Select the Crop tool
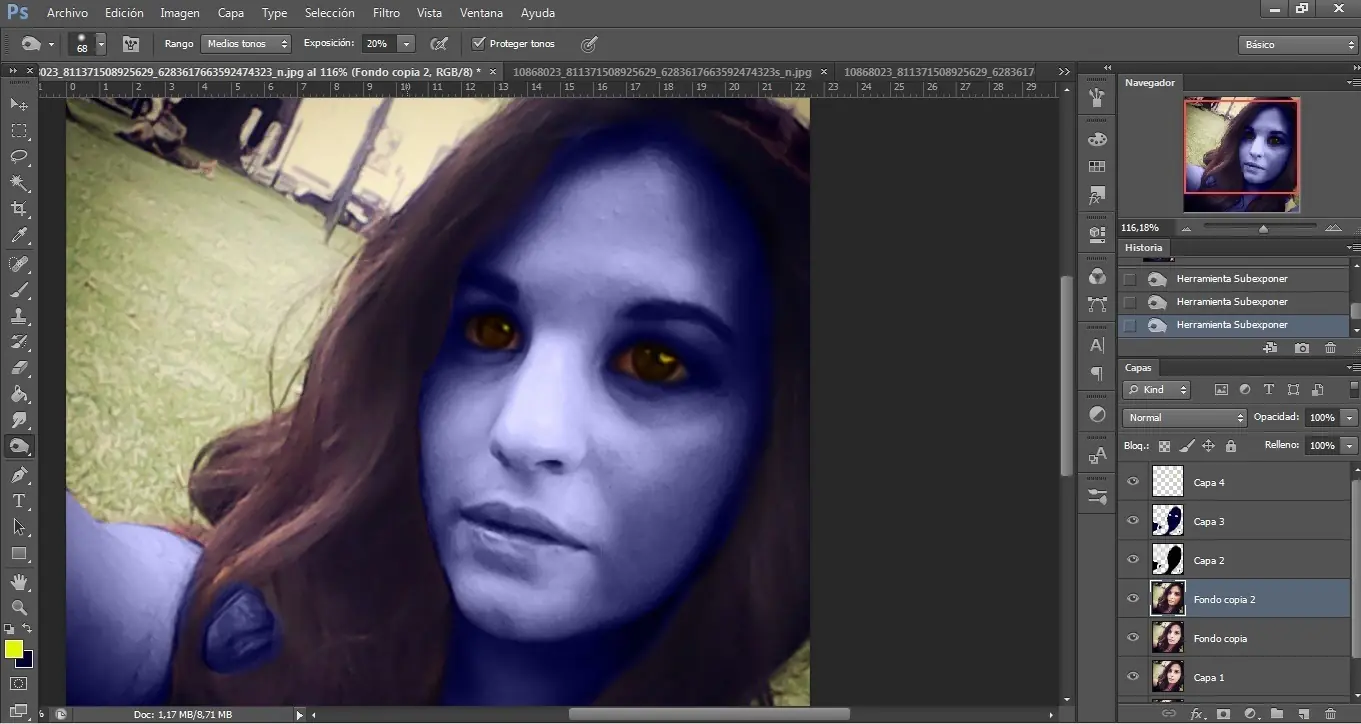The image size is (1361, 724). [x=19, y=209]
